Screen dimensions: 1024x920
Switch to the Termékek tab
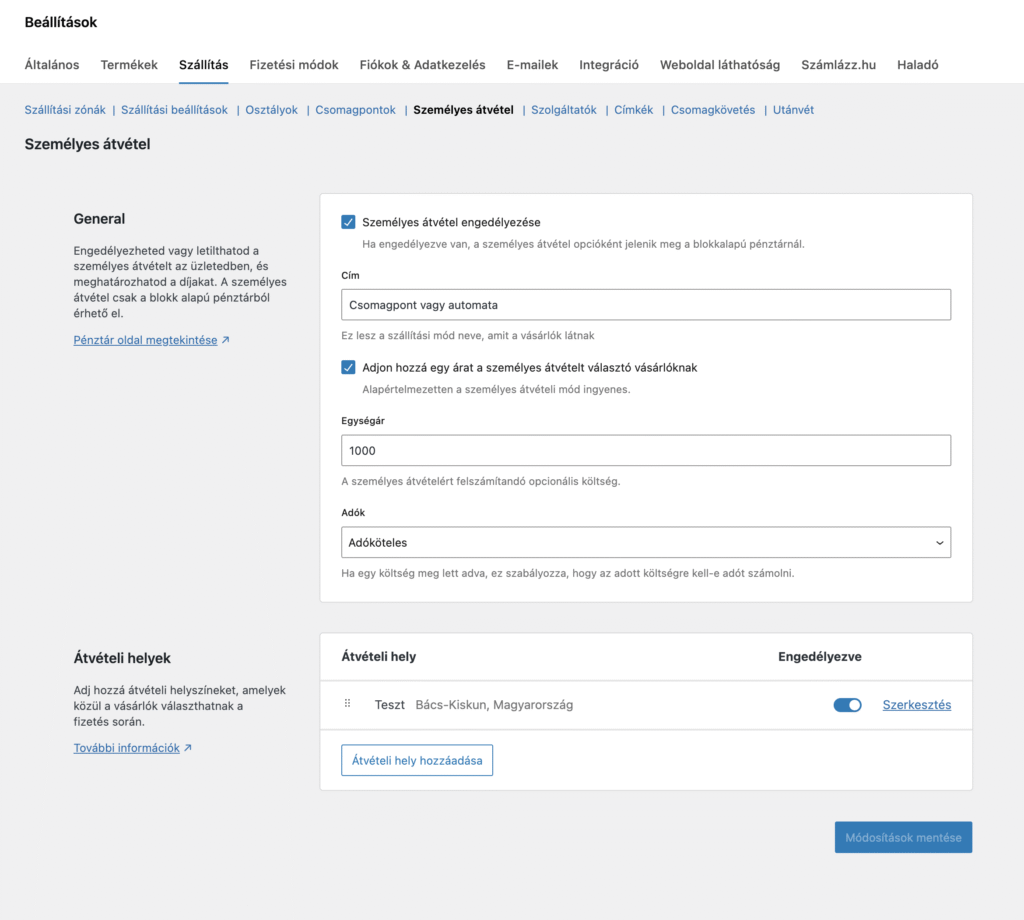[129, 65]
